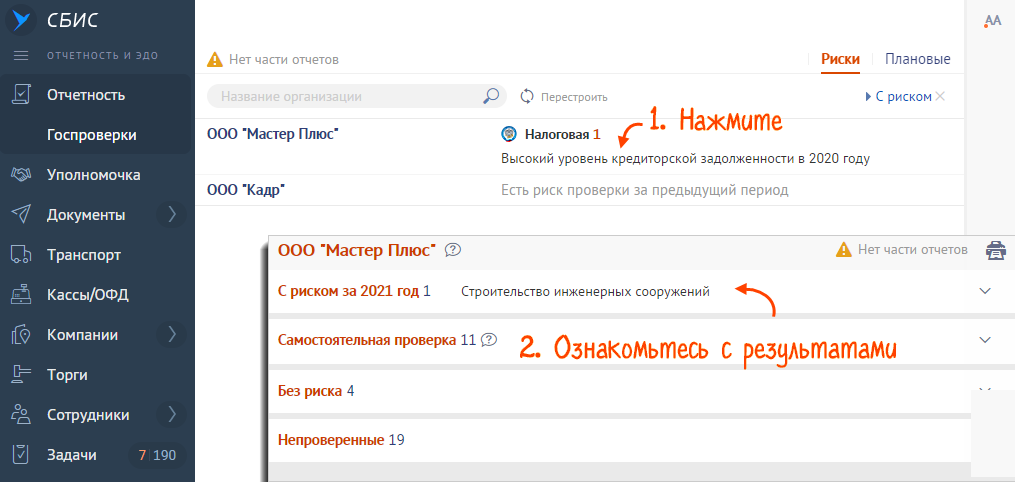
Task: Click the Непроверенные 19 heading
Action: [x=341, y=440]
